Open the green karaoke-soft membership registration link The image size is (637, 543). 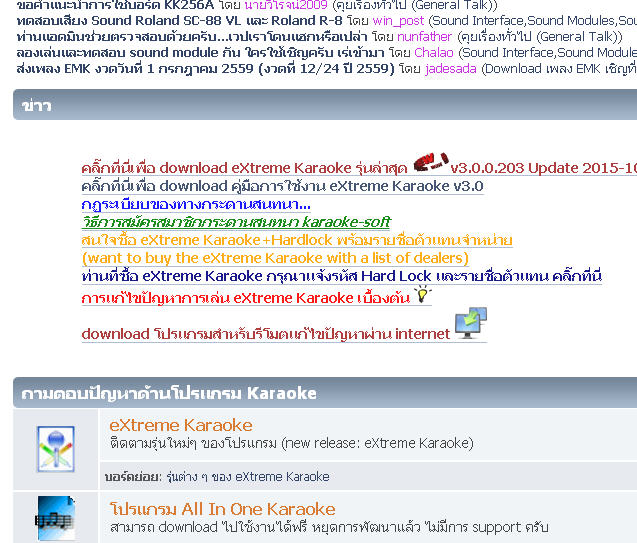[x=236, y=222]
